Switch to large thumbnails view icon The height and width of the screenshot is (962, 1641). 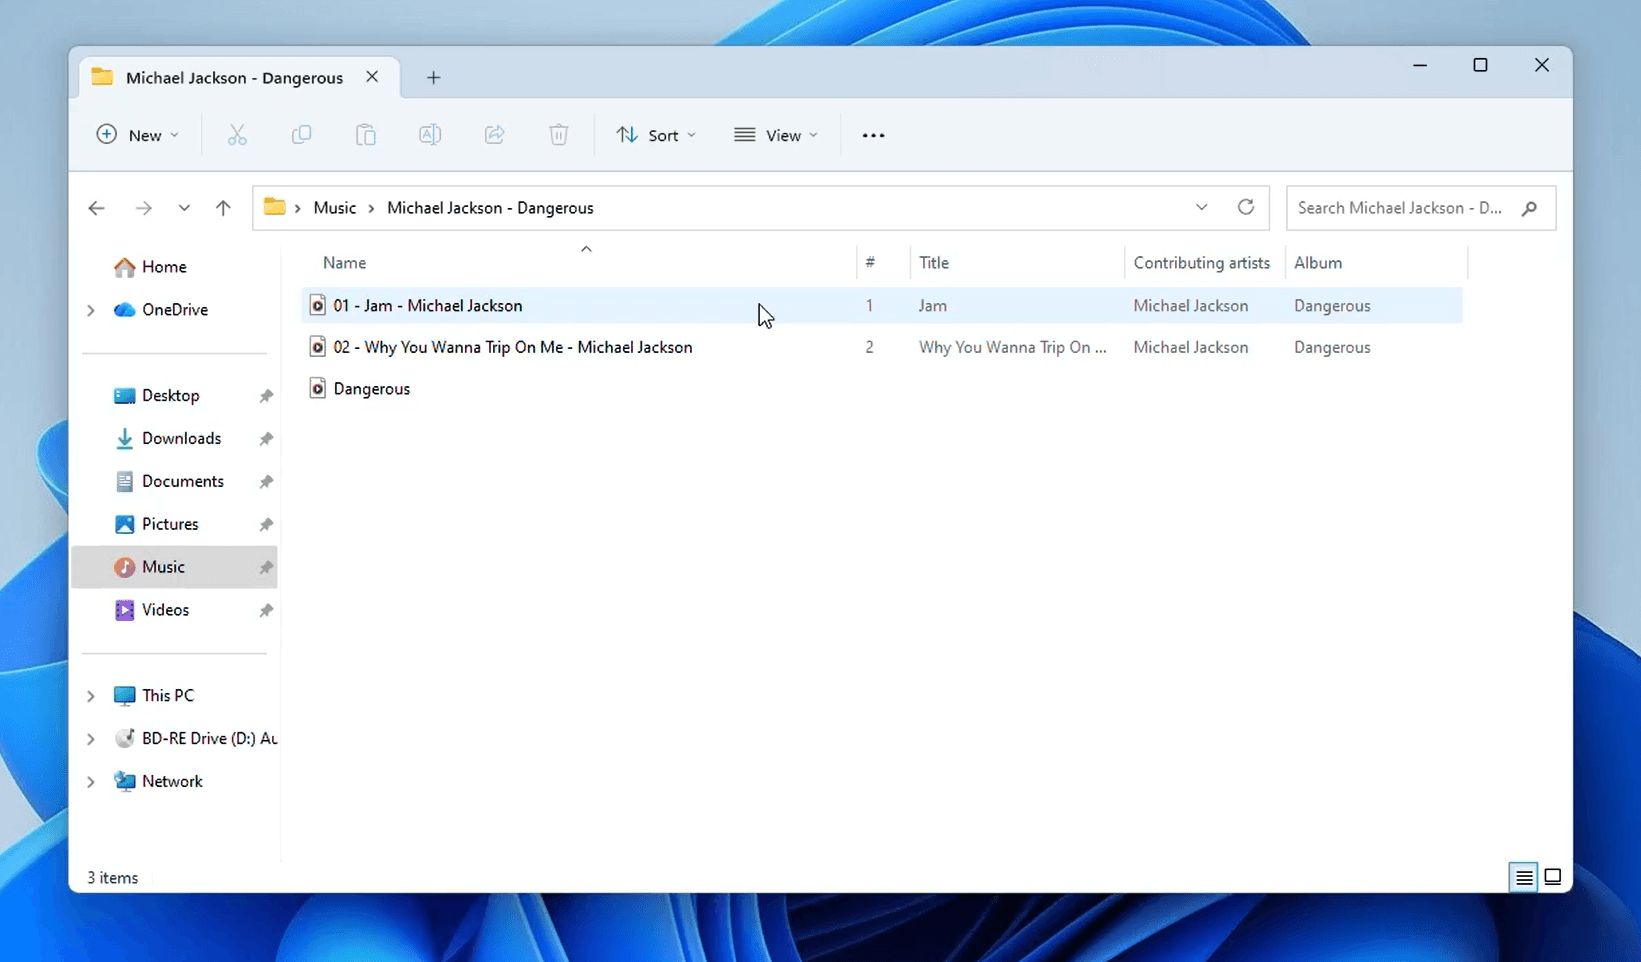(1553, 877)
